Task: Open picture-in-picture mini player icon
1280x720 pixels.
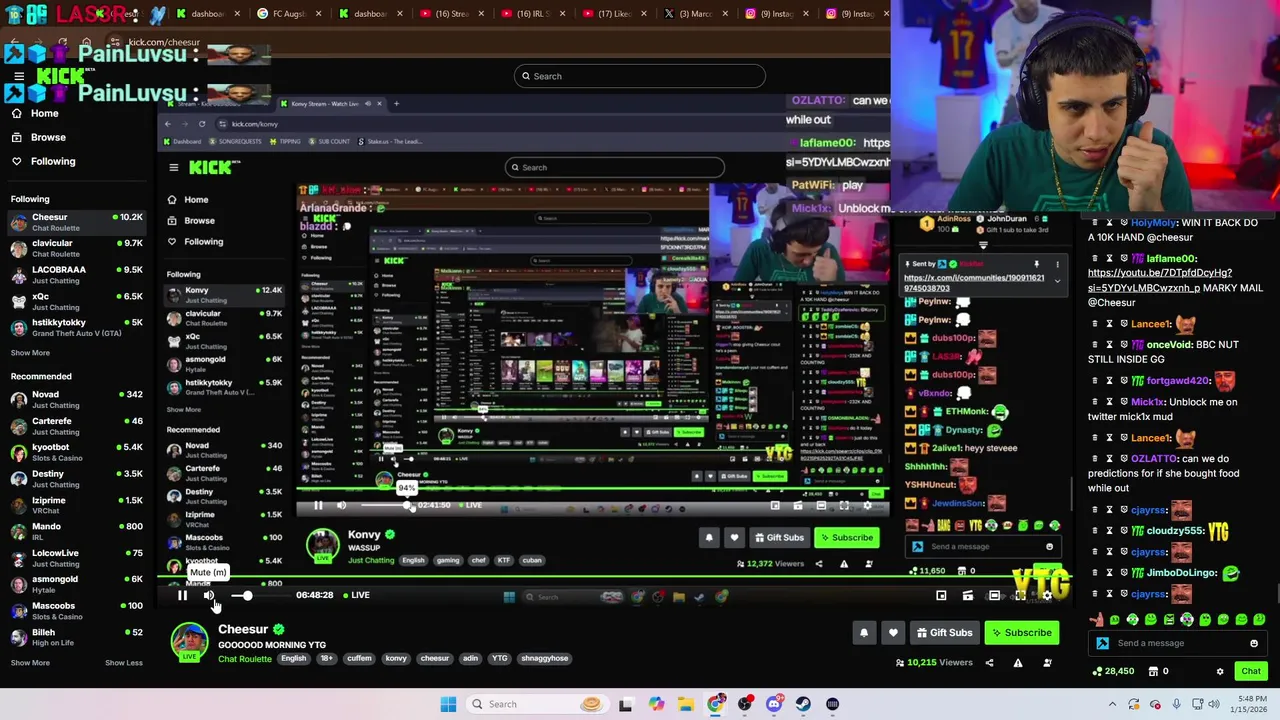Action: pos(941,596)
